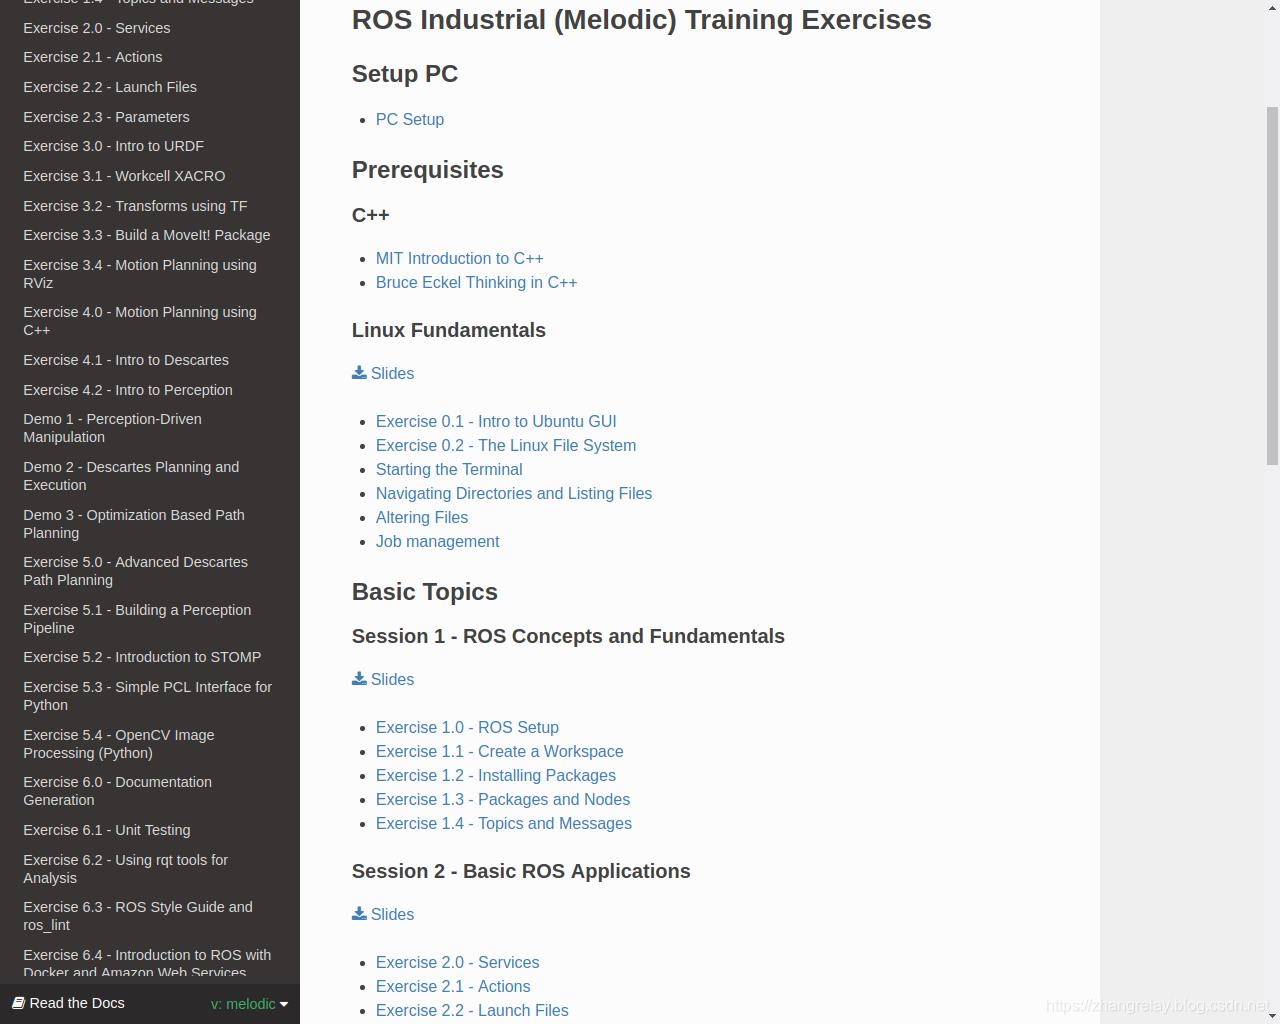Select sidebar Exercise 6.1 - Unit Testing
This screenshot has width=1280, height=1024.
[150, 830]
